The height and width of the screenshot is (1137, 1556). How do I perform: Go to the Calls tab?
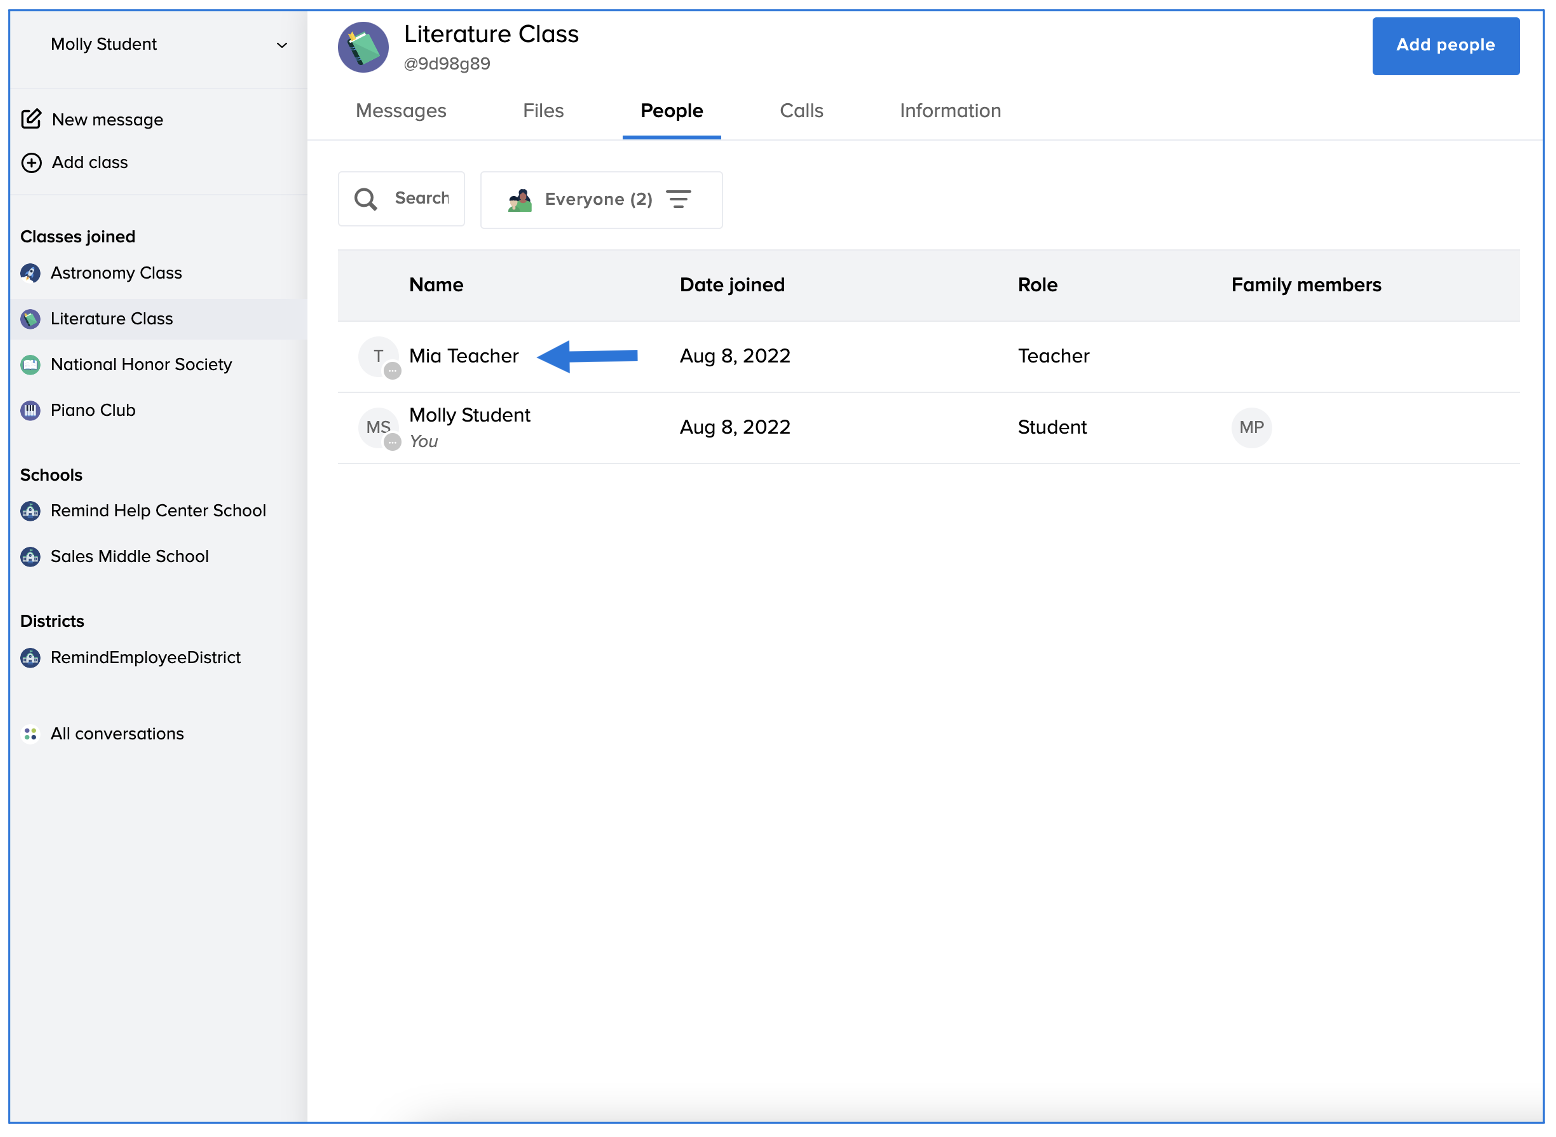(801, 111)
